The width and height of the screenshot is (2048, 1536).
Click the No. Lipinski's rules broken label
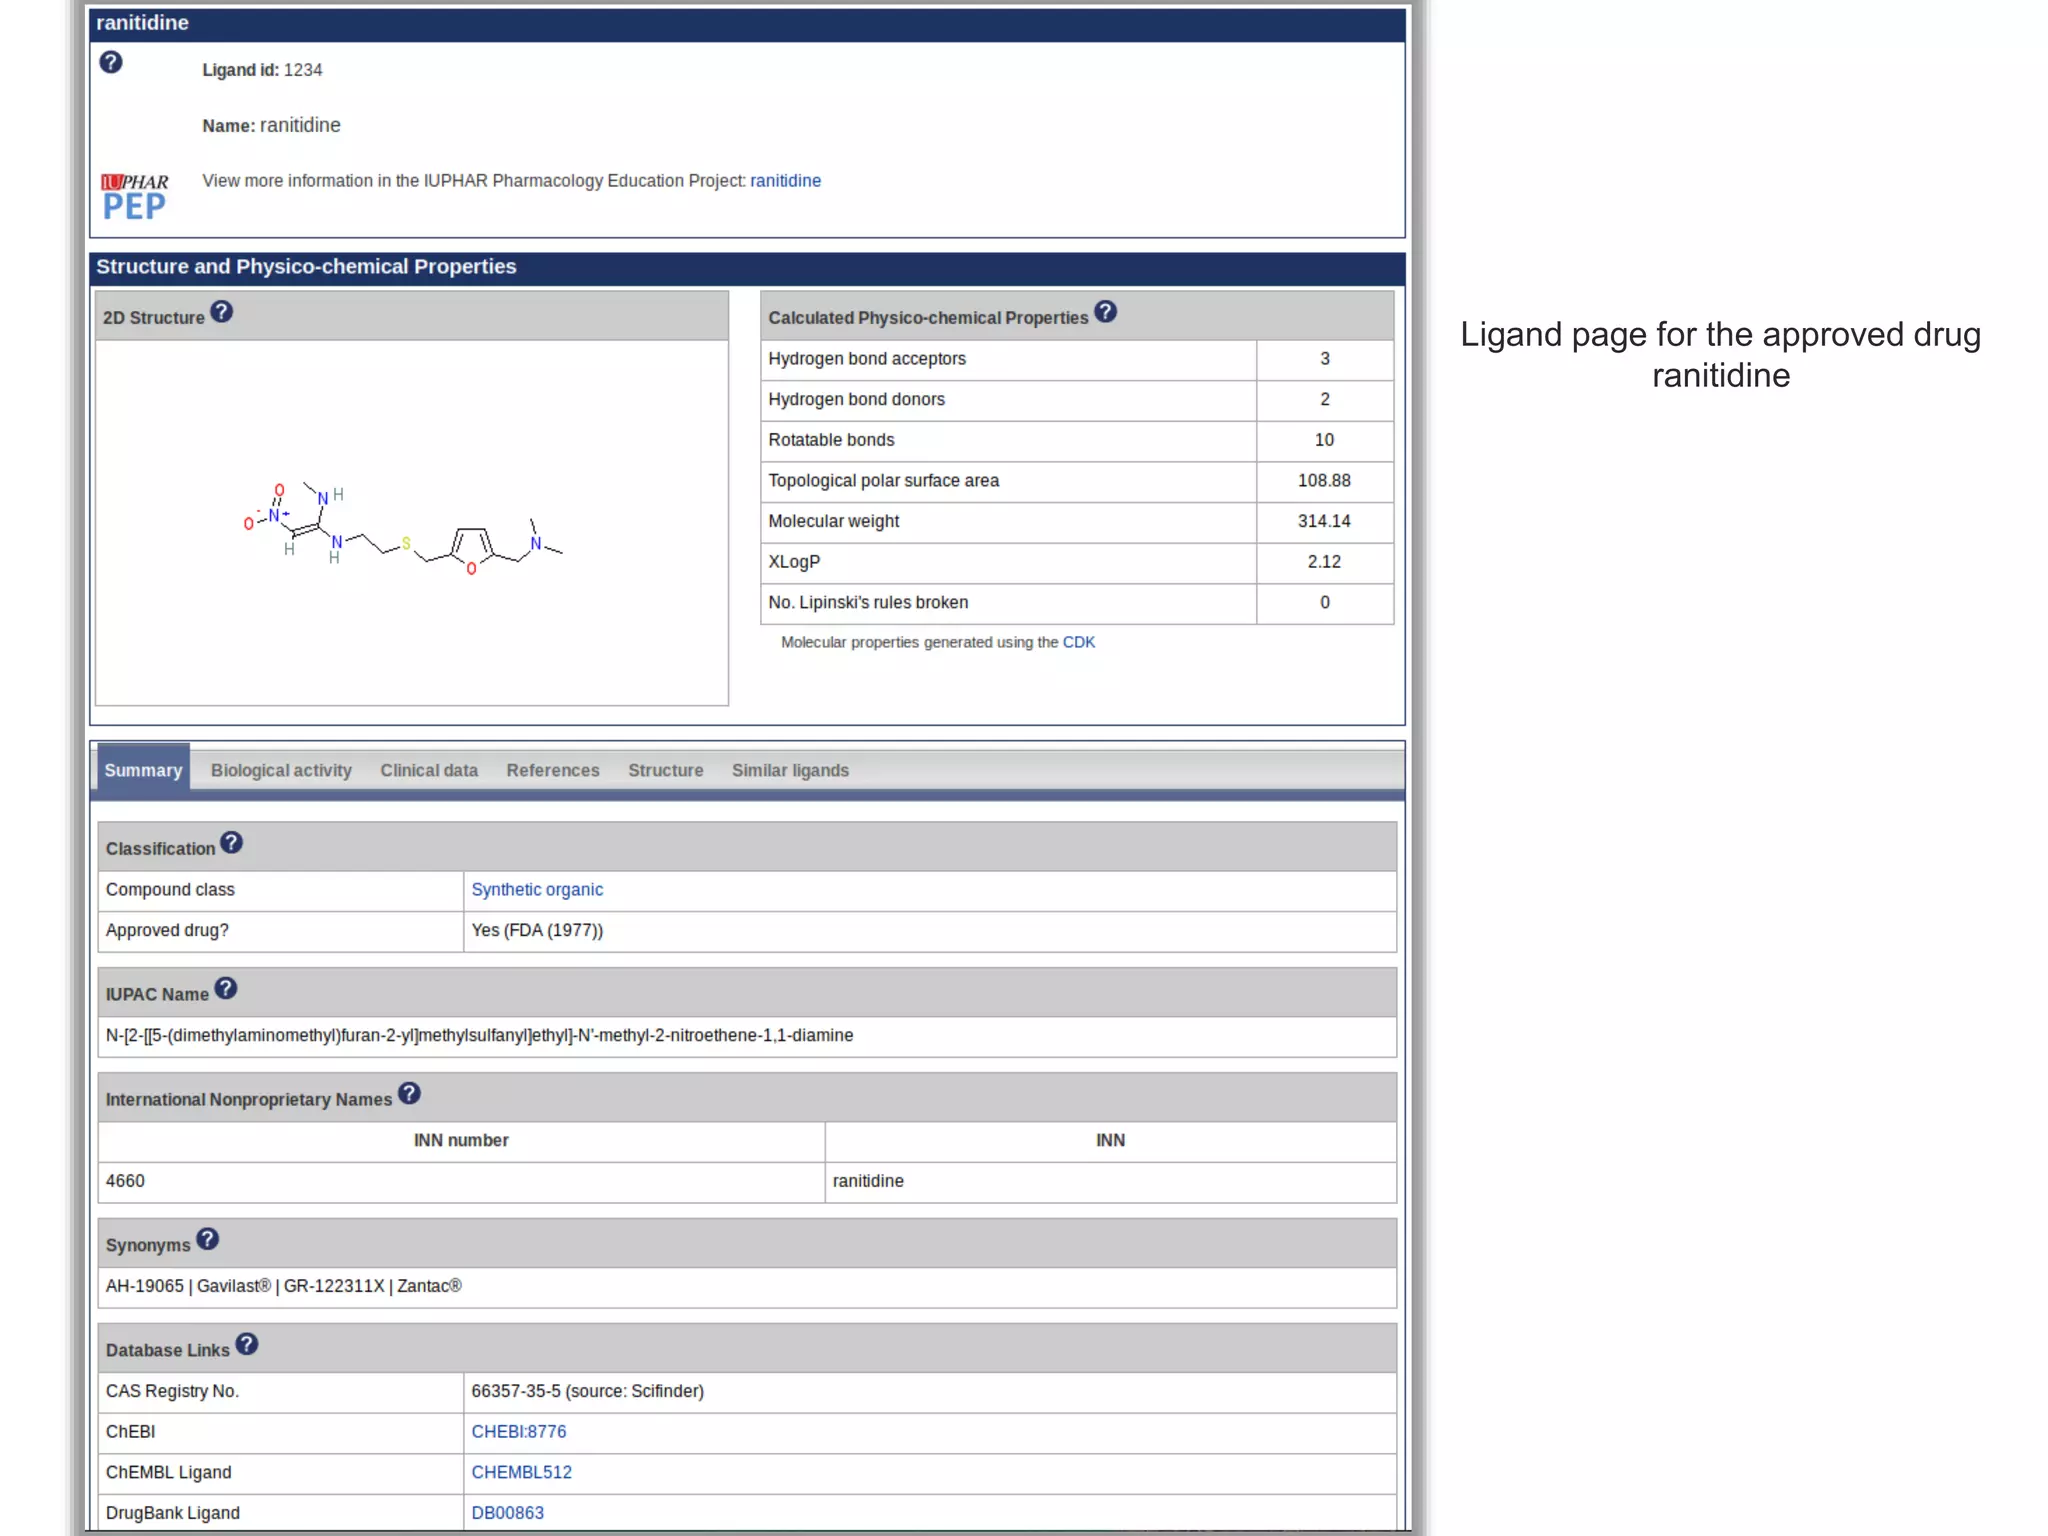click(868, 603)
